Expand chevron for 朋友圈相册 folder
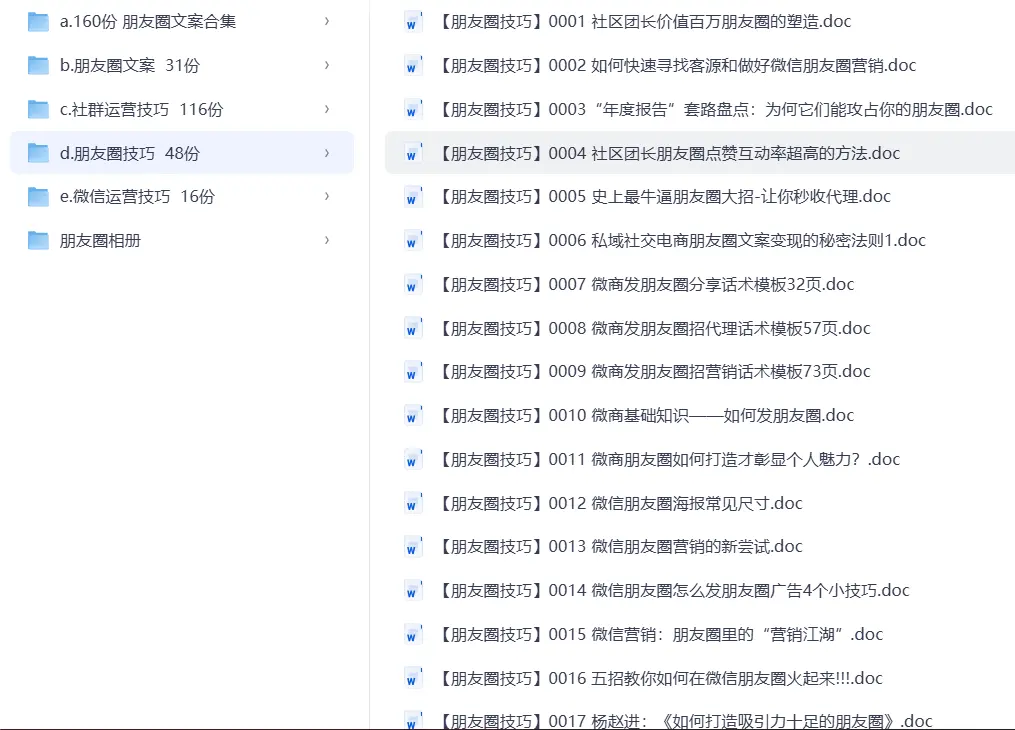Image resolution: width=1015 pixels, height=730 pixels. click(x=327, y=240)
